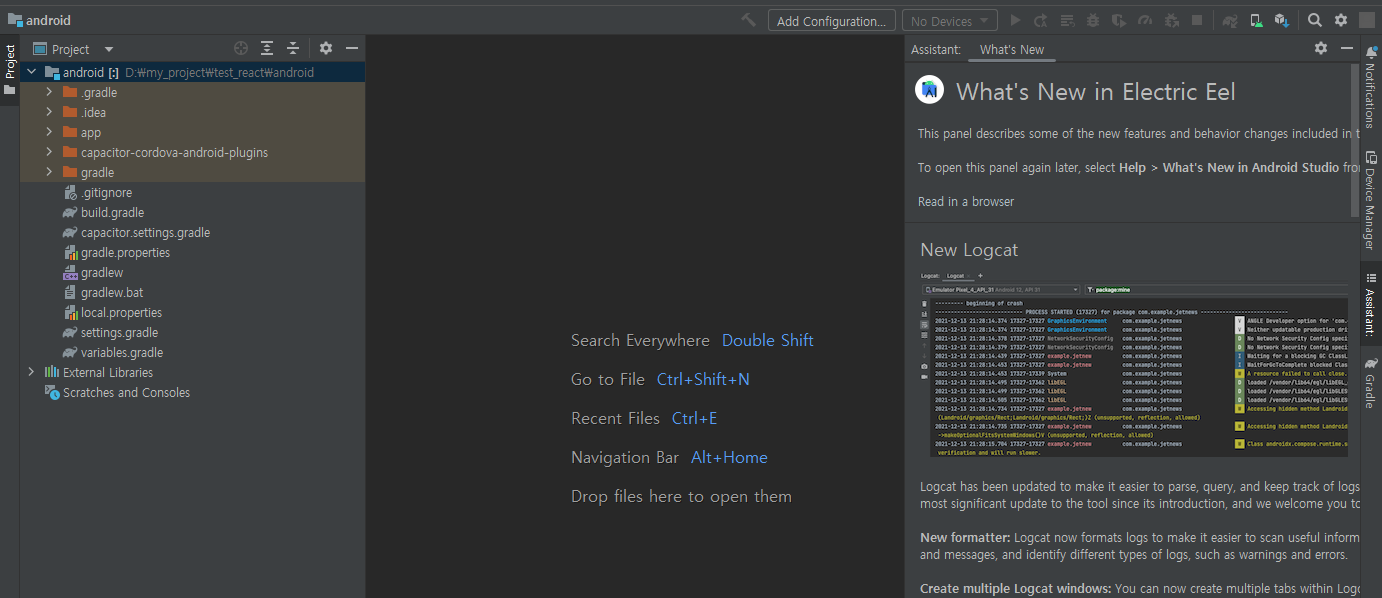Hide the Assistant panel
This screenshot has height=598, width=1382.
point(1347,48)
